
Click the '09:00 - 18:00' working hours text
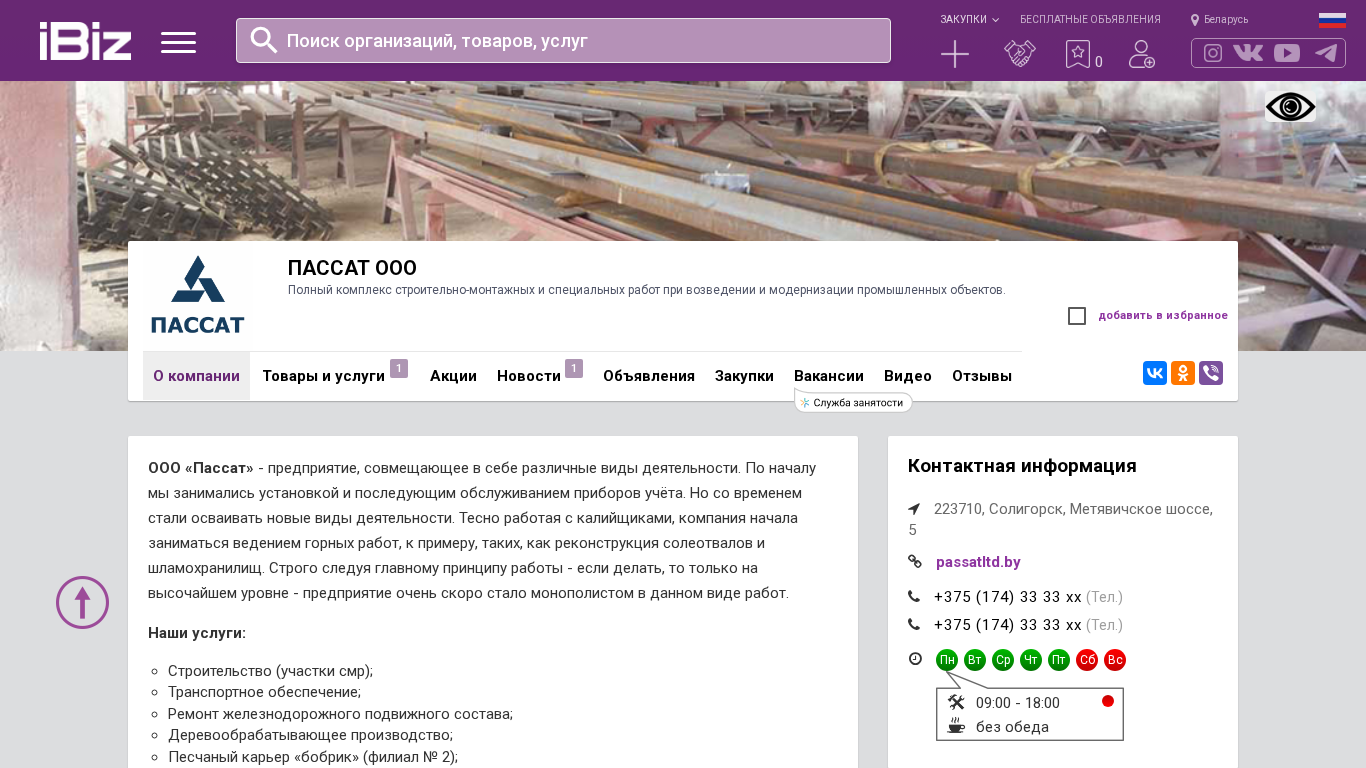click(1018, 703)
